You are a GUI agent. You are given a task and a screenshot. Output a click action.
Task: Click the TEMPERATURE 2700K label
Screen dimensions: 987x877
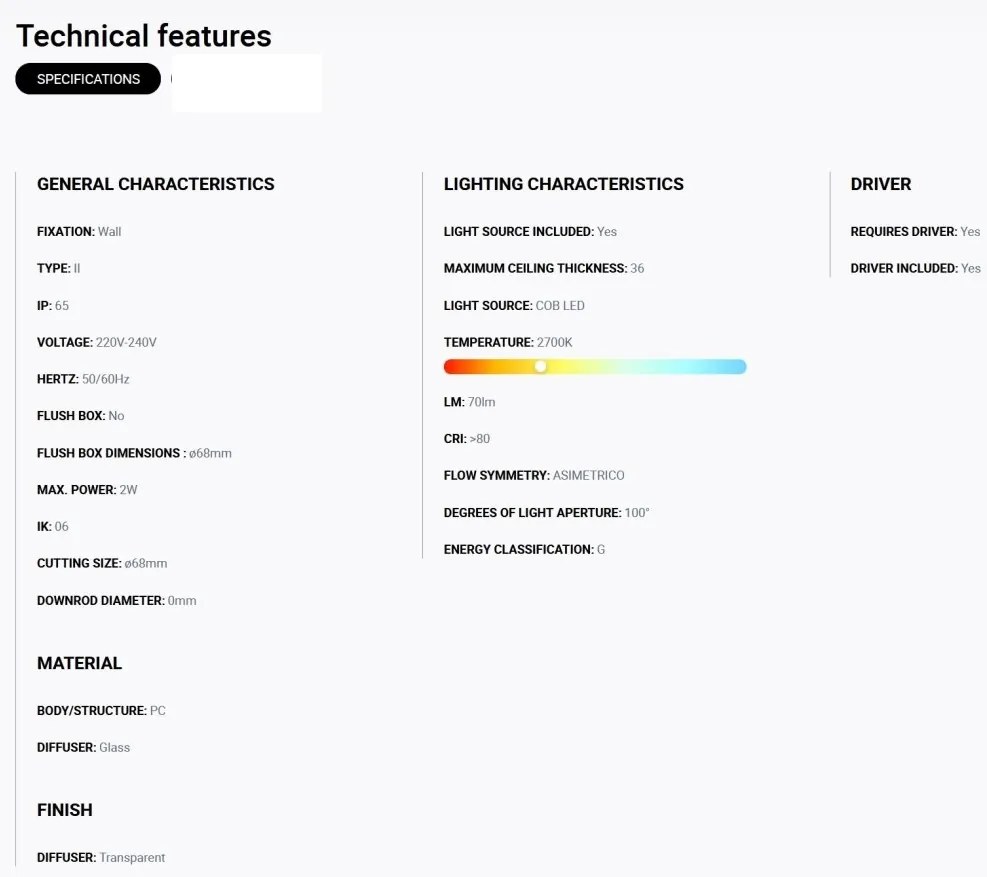click(508, 342)
